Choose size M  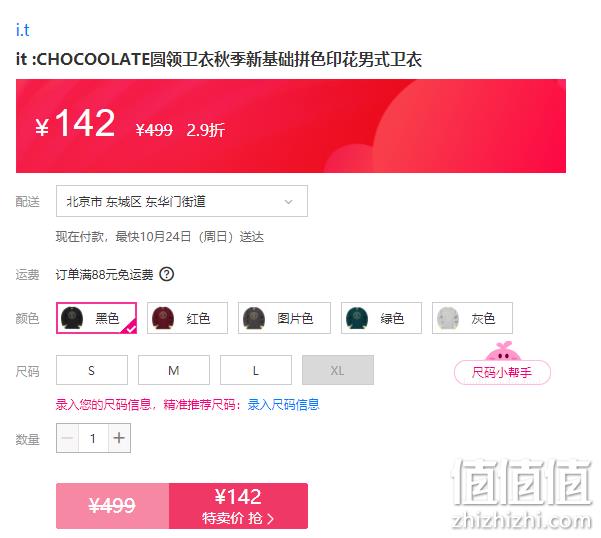[x=174, y=370]
